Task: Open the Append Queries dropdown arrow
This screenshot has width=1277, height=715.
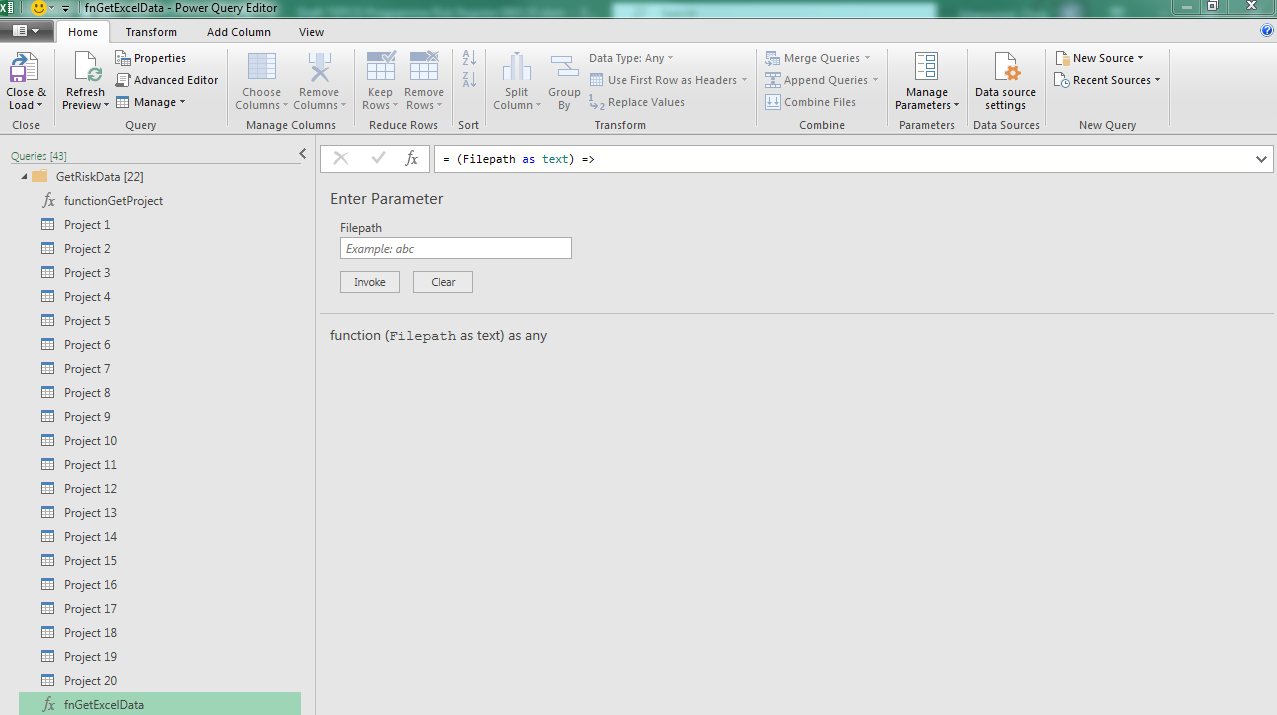Action: point(875,80)
